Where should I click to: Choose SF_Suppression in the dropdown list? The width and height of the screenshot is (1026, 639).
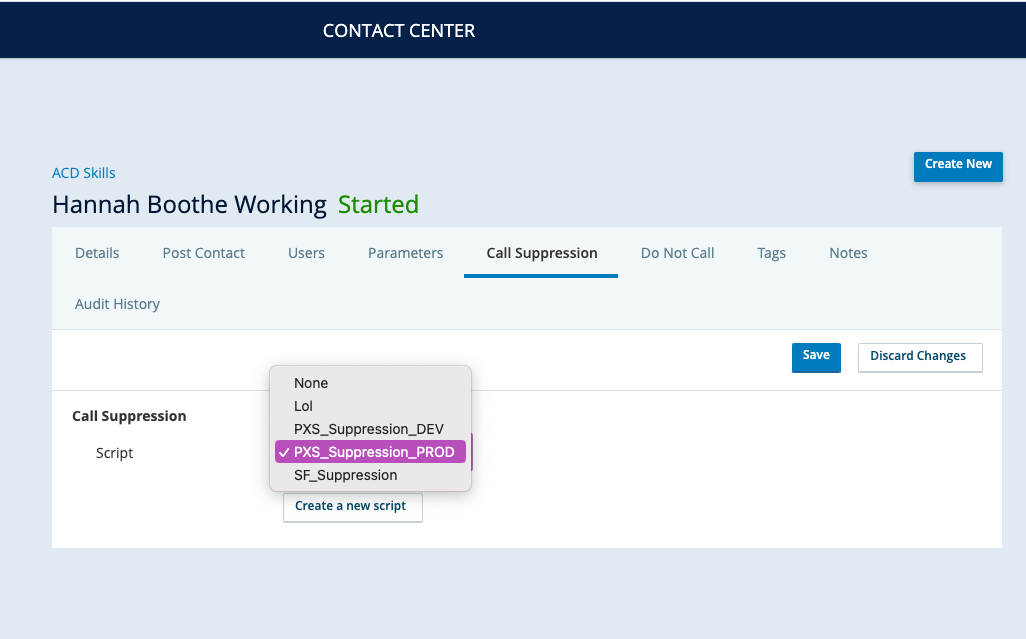point(345,475)
